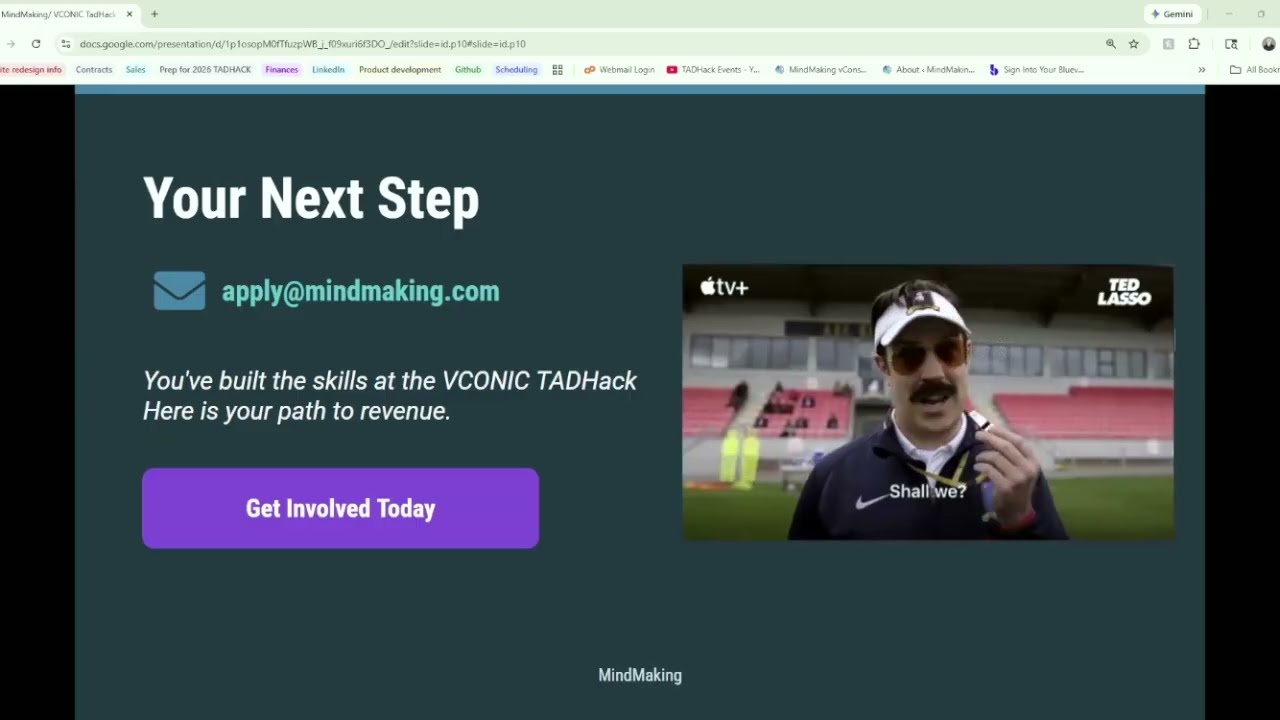
Task: Open the Github bookmark folder
Action: 468,70
